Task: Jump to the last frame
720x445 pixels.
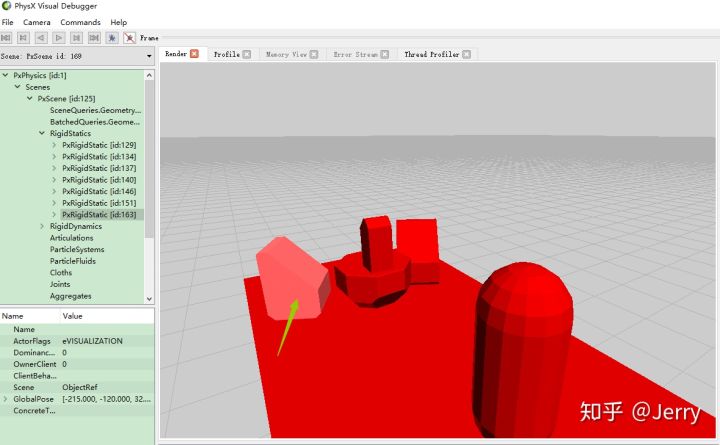Action: [x=94, y=38]
